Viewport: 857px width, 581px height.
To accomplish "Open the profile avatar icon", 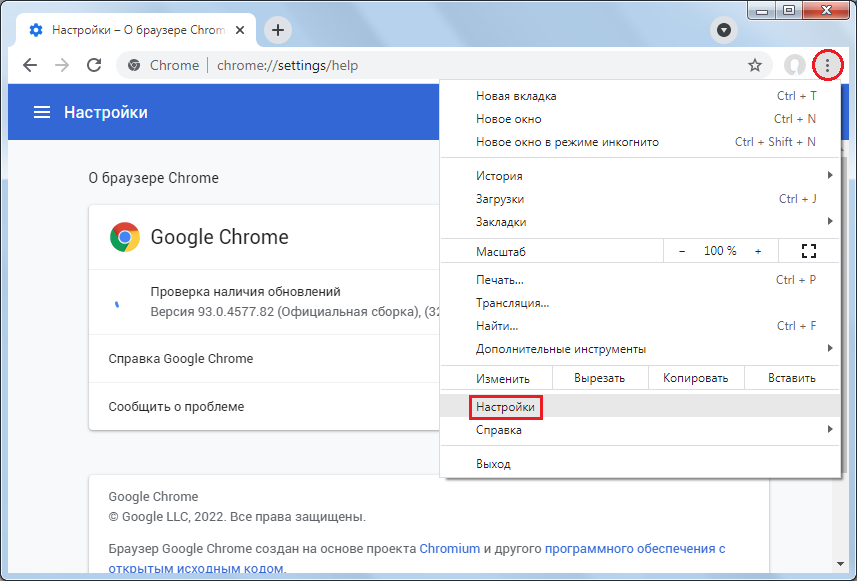I will 795,65.
